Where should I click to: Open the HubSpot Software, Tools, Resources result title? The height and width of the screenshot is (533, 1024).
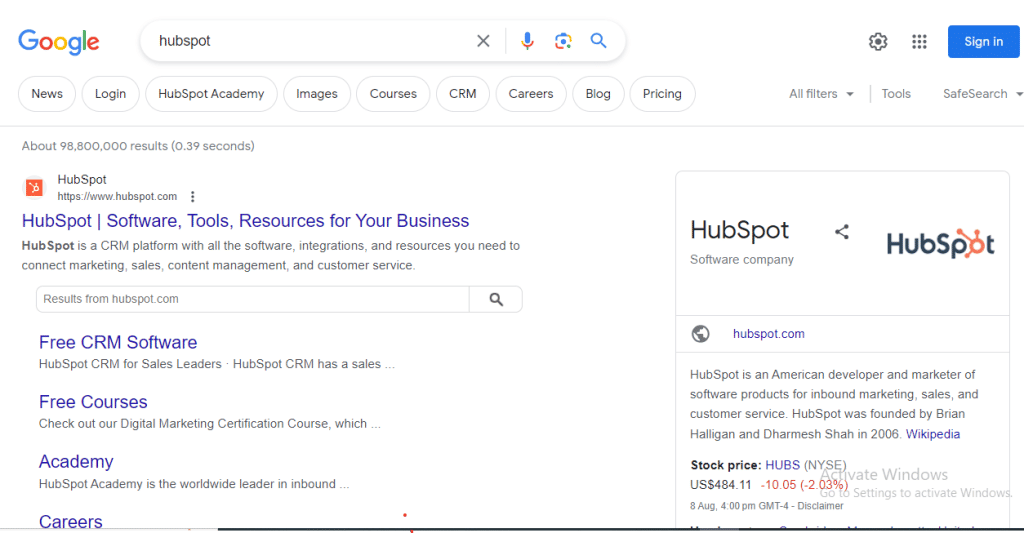click(x=246, y=221)
